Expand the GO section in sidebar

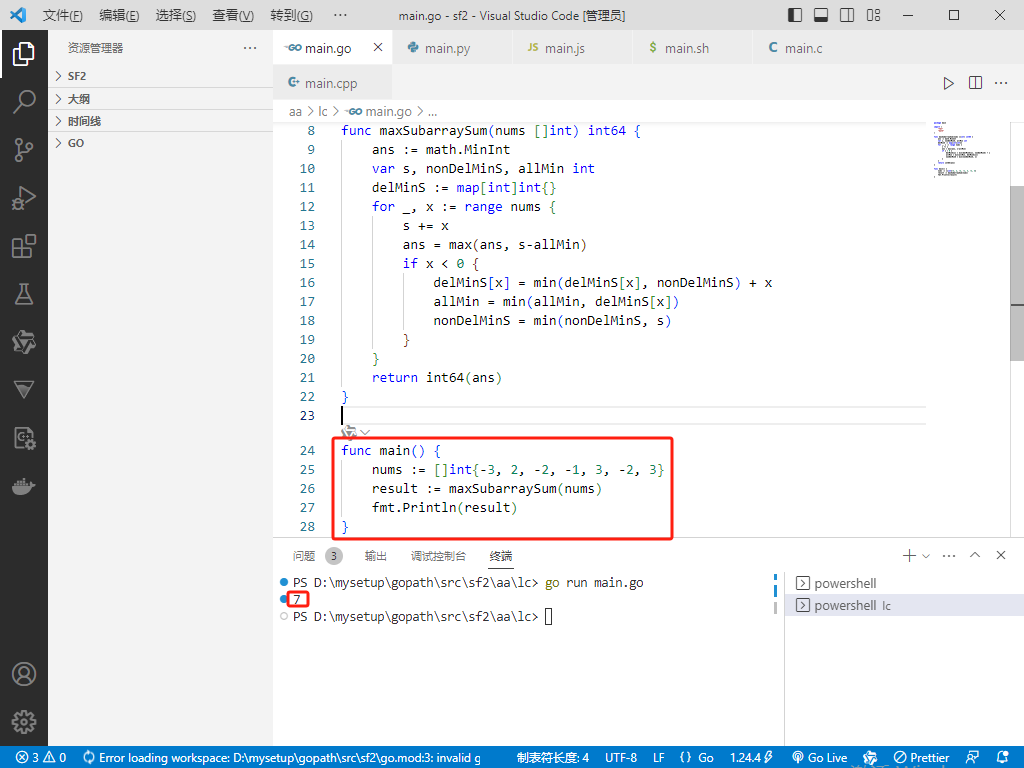[161, 143]
